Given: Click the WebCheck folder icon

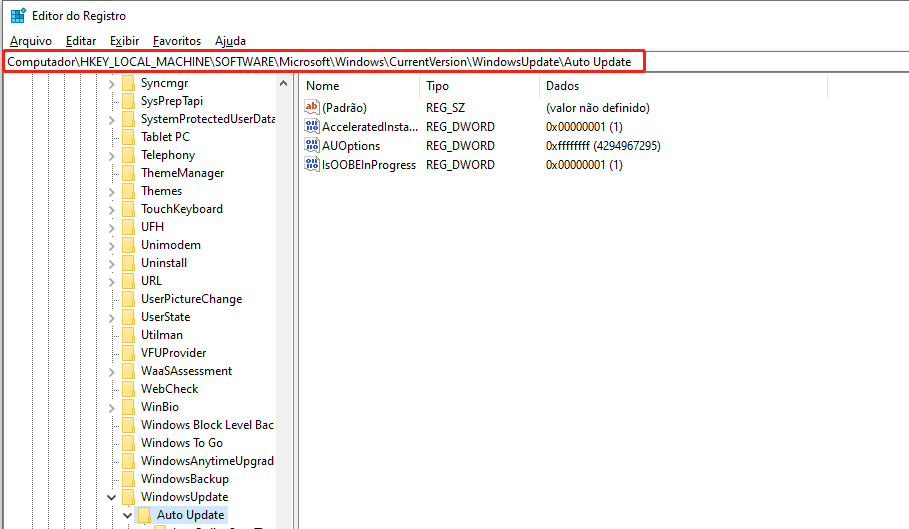Looking at the screenshot, I should [129, 389].
